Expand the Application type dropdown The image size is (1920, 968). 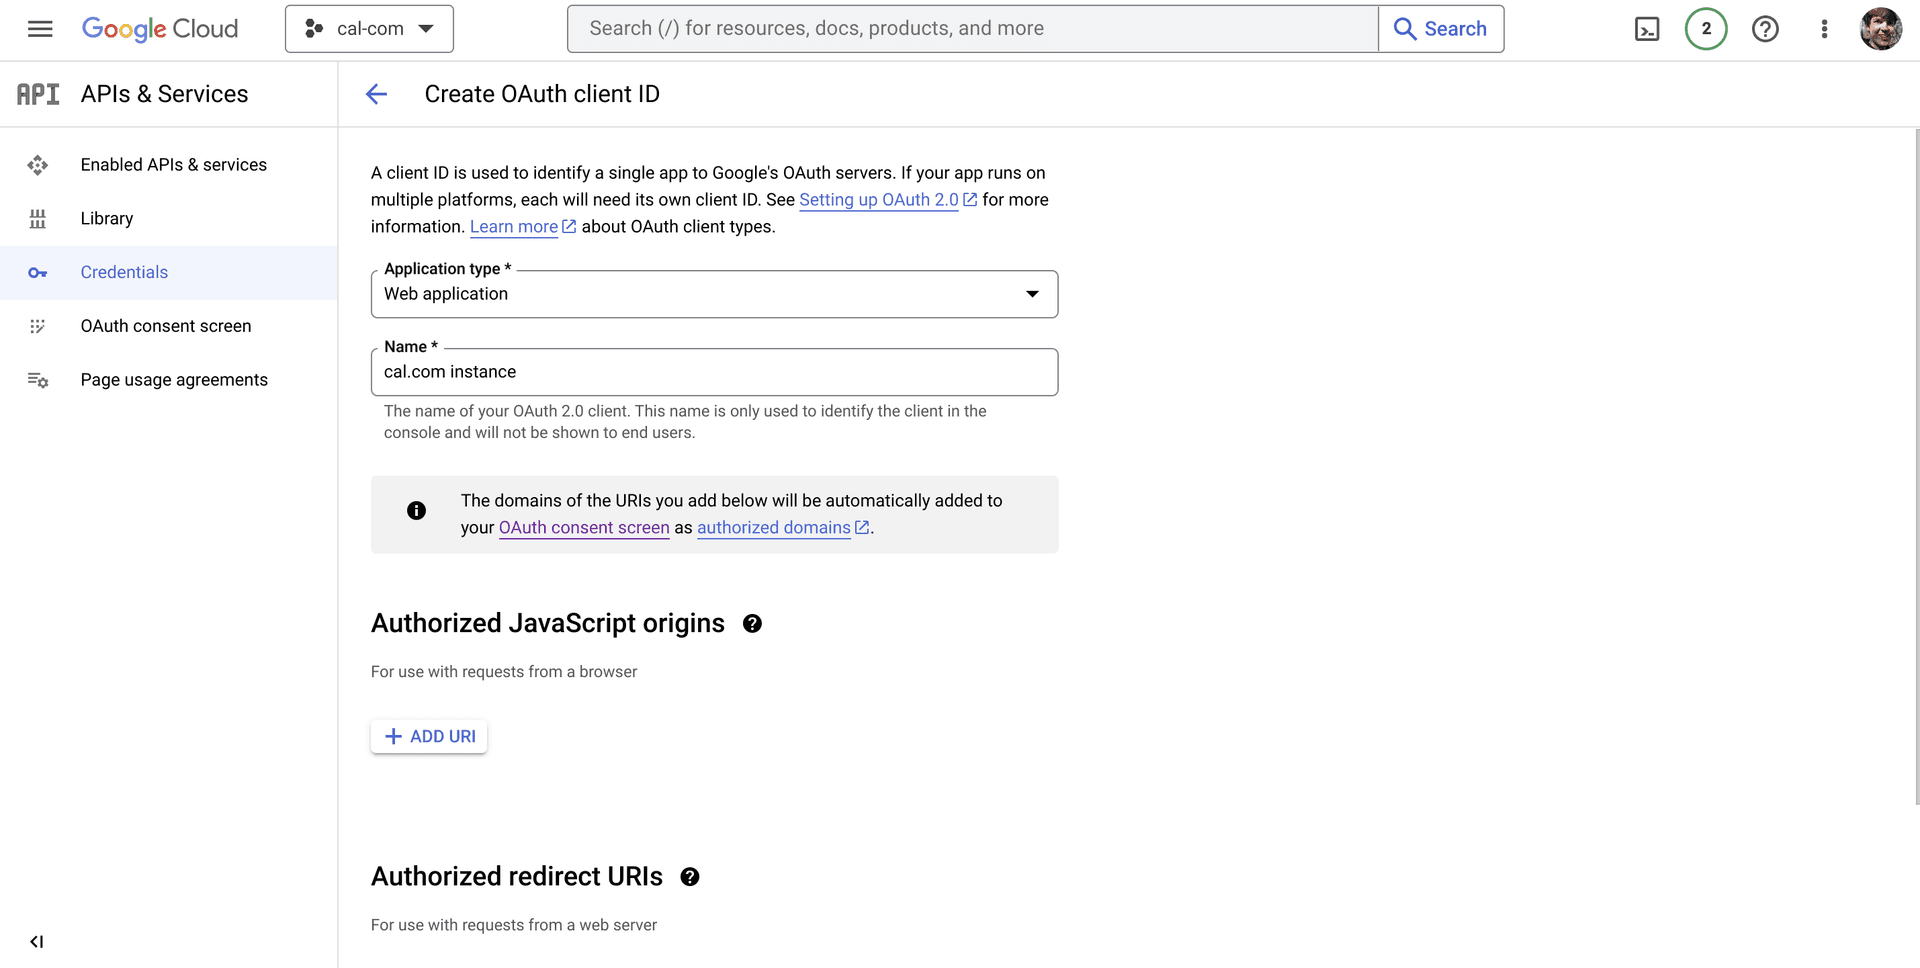pos(714,294)
